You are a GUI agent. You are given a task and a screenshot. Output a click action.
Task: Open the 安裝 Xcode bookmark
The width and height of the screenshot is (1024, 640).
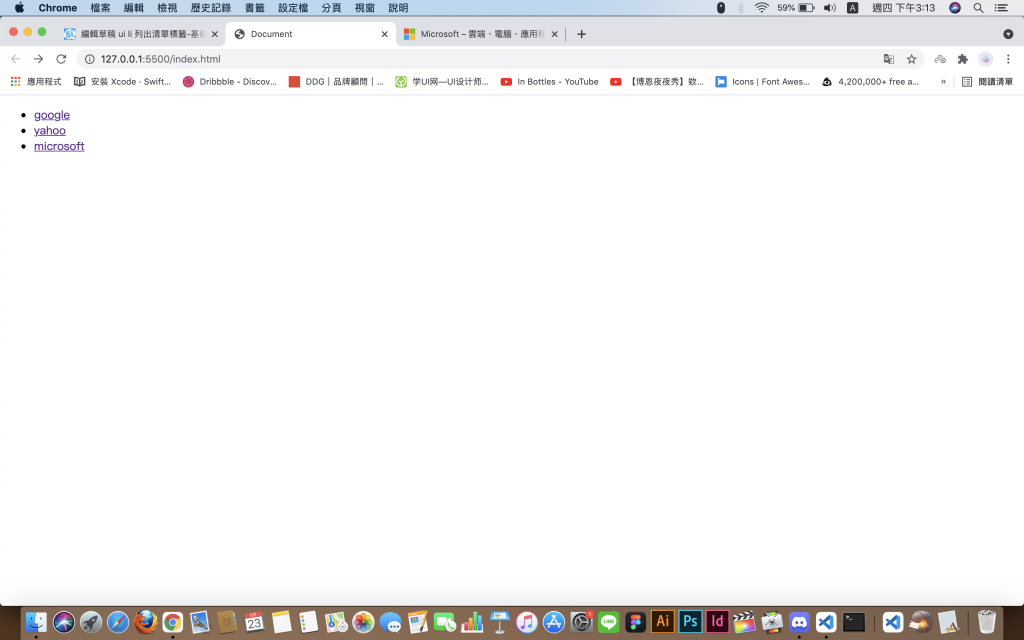tap(122, 82)
